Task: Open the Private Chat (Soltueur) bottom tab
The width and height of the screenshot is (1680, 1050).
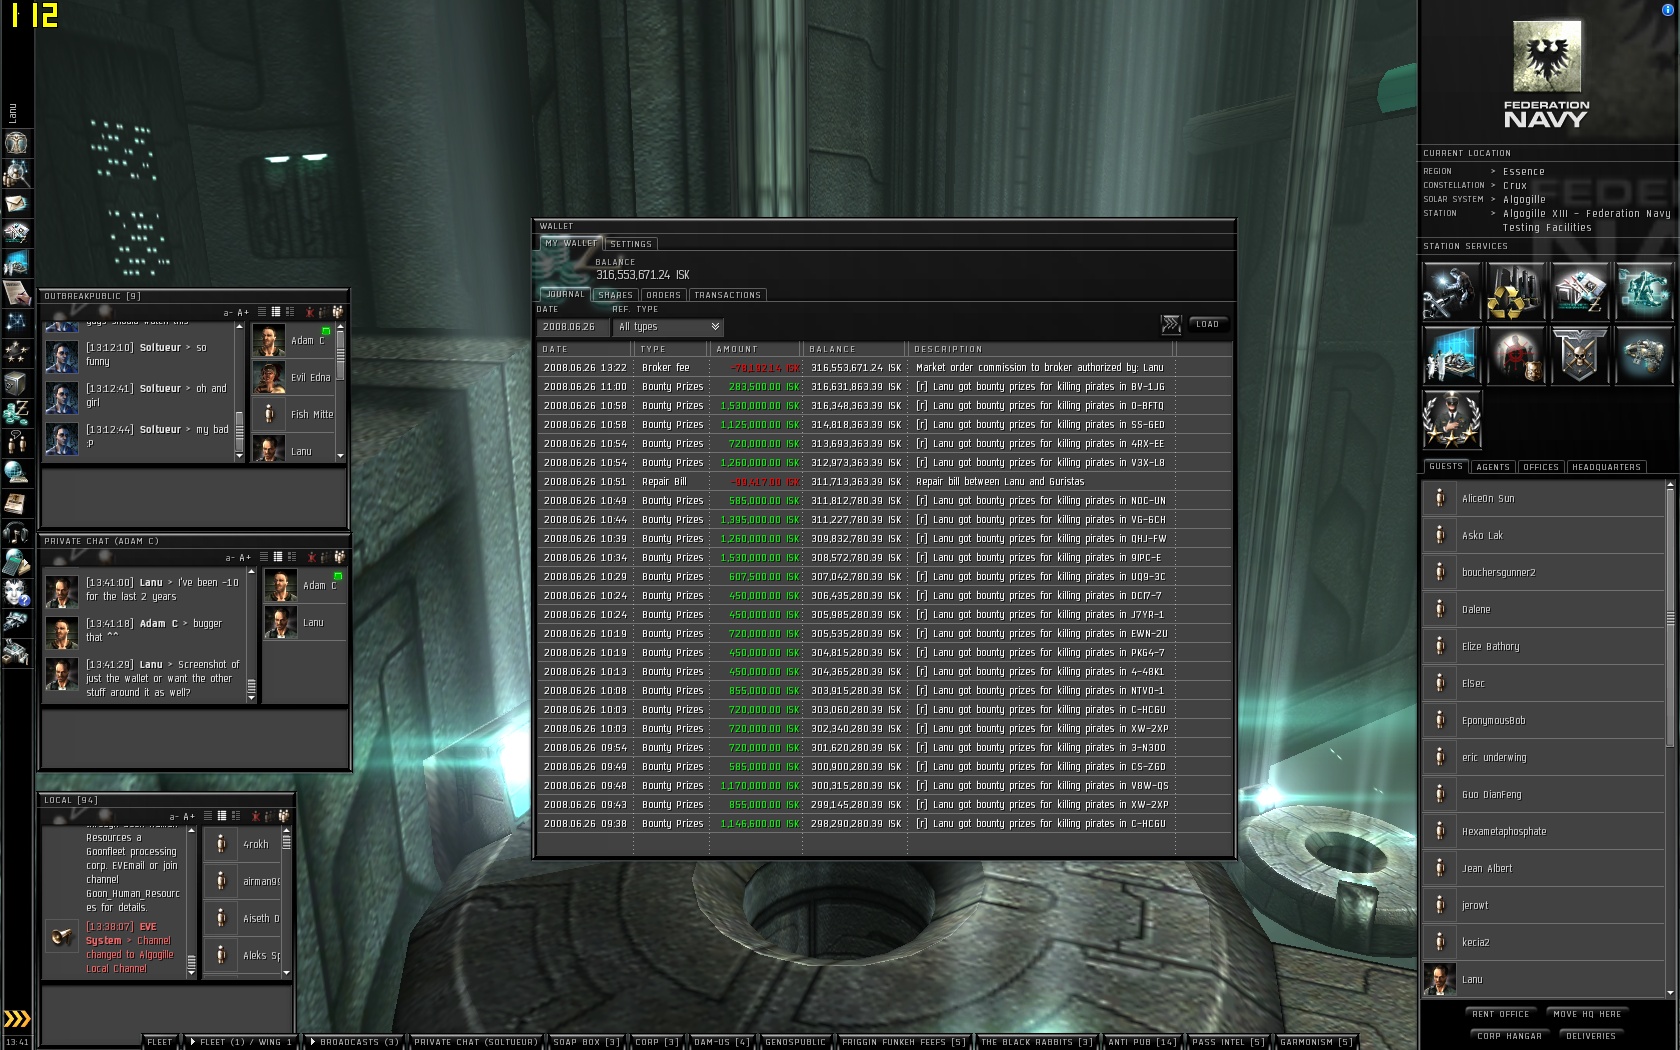Action: click(x=476, y=1042)
